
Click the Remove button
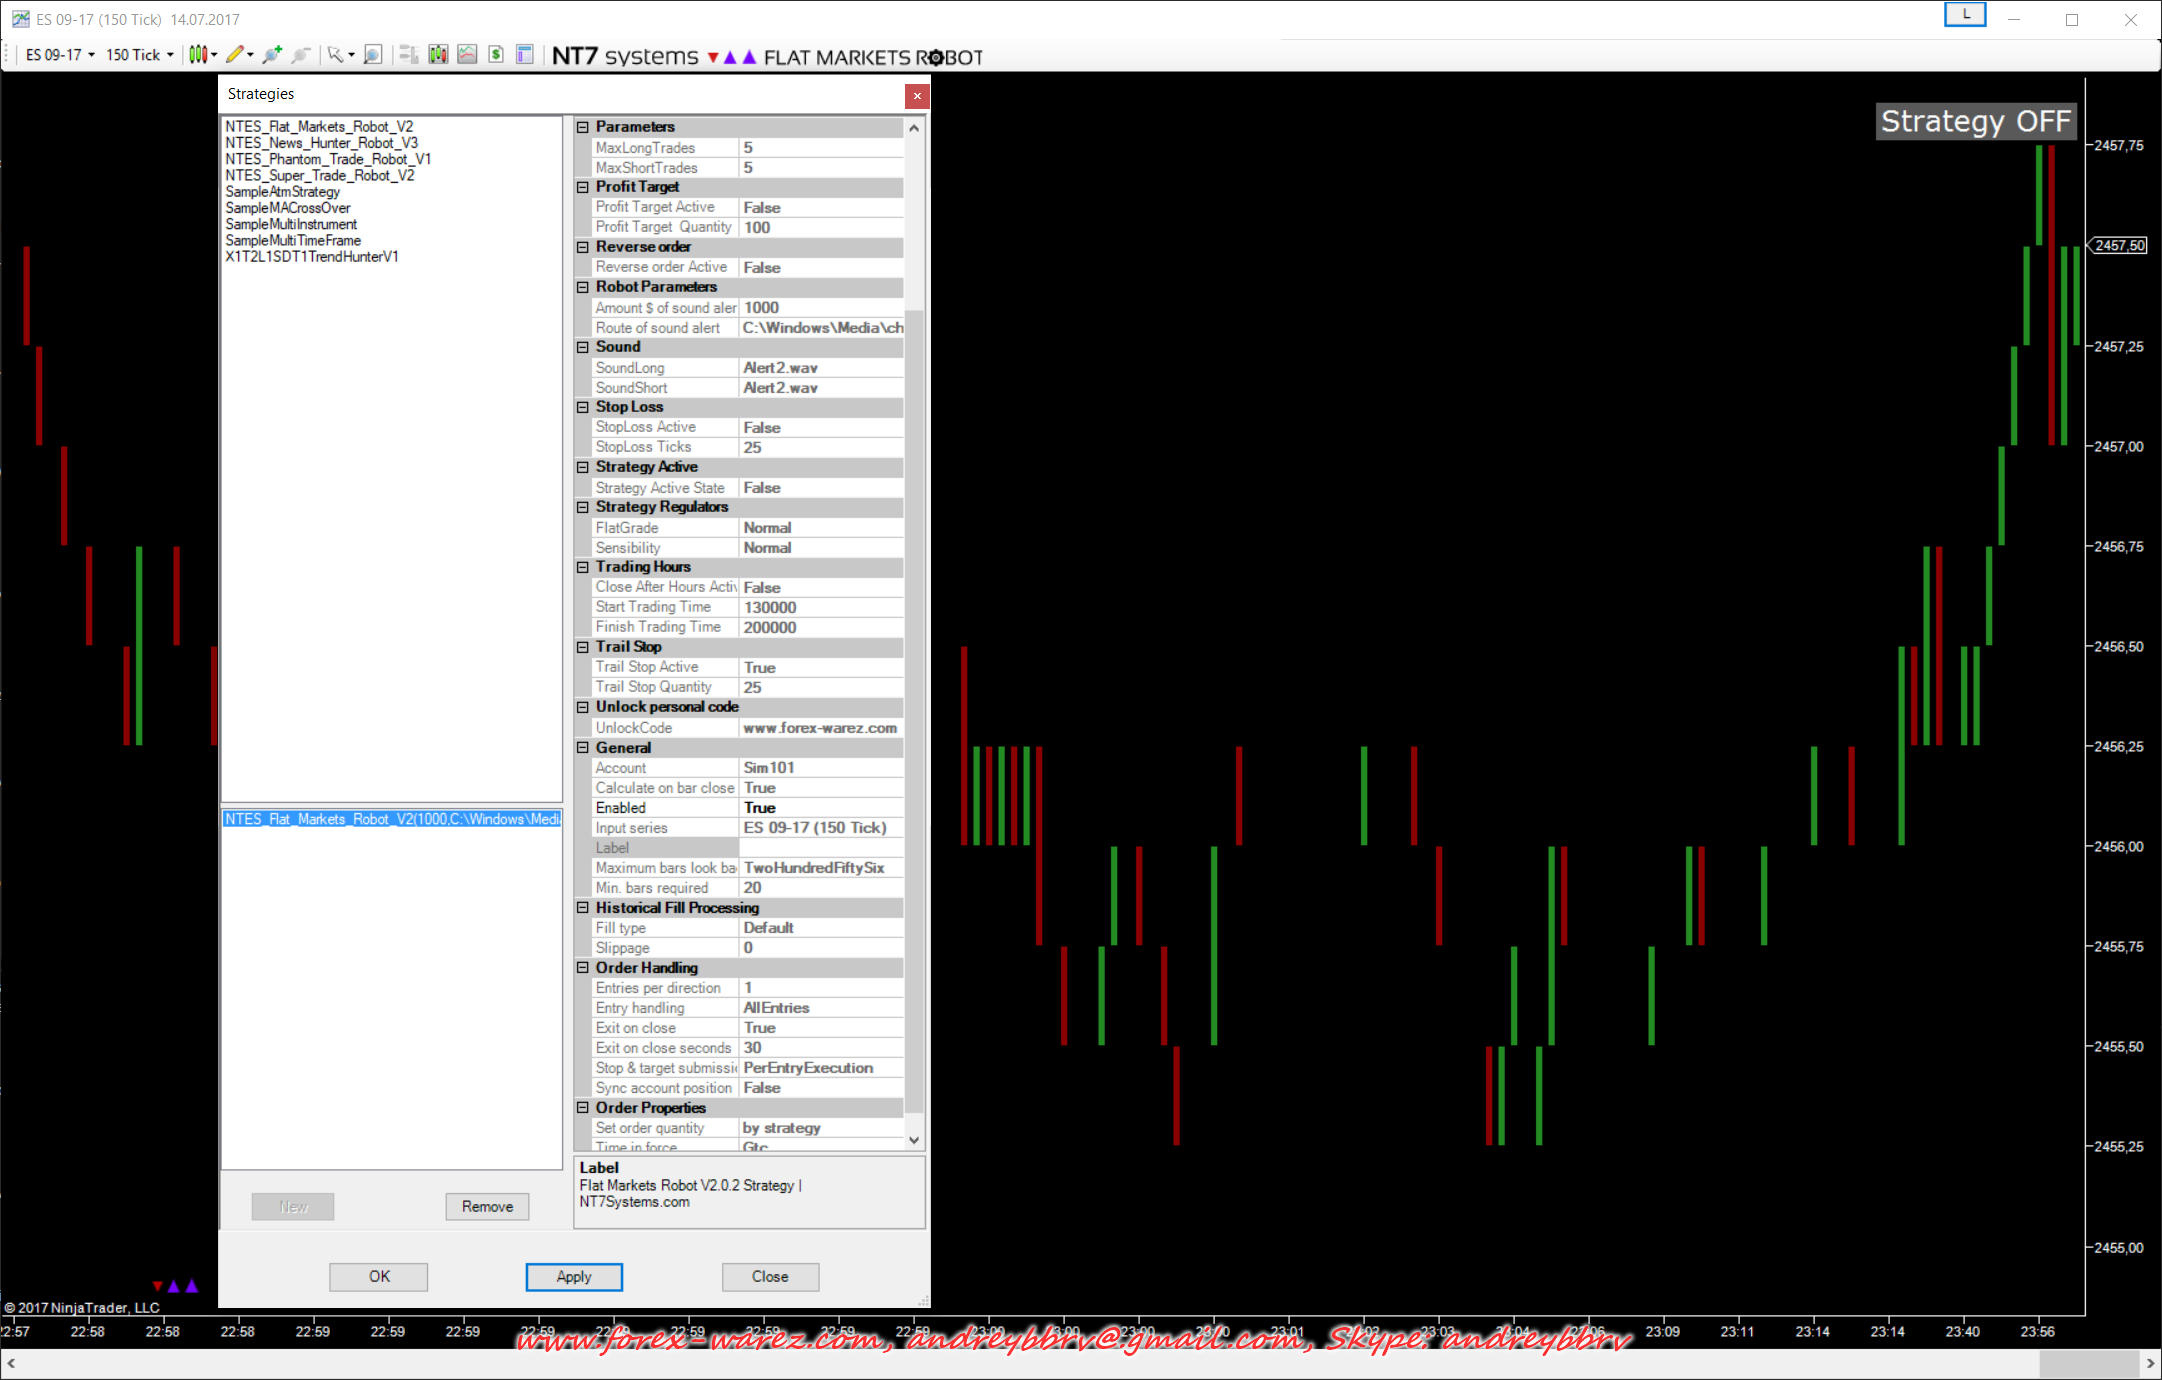point(487,1206)
